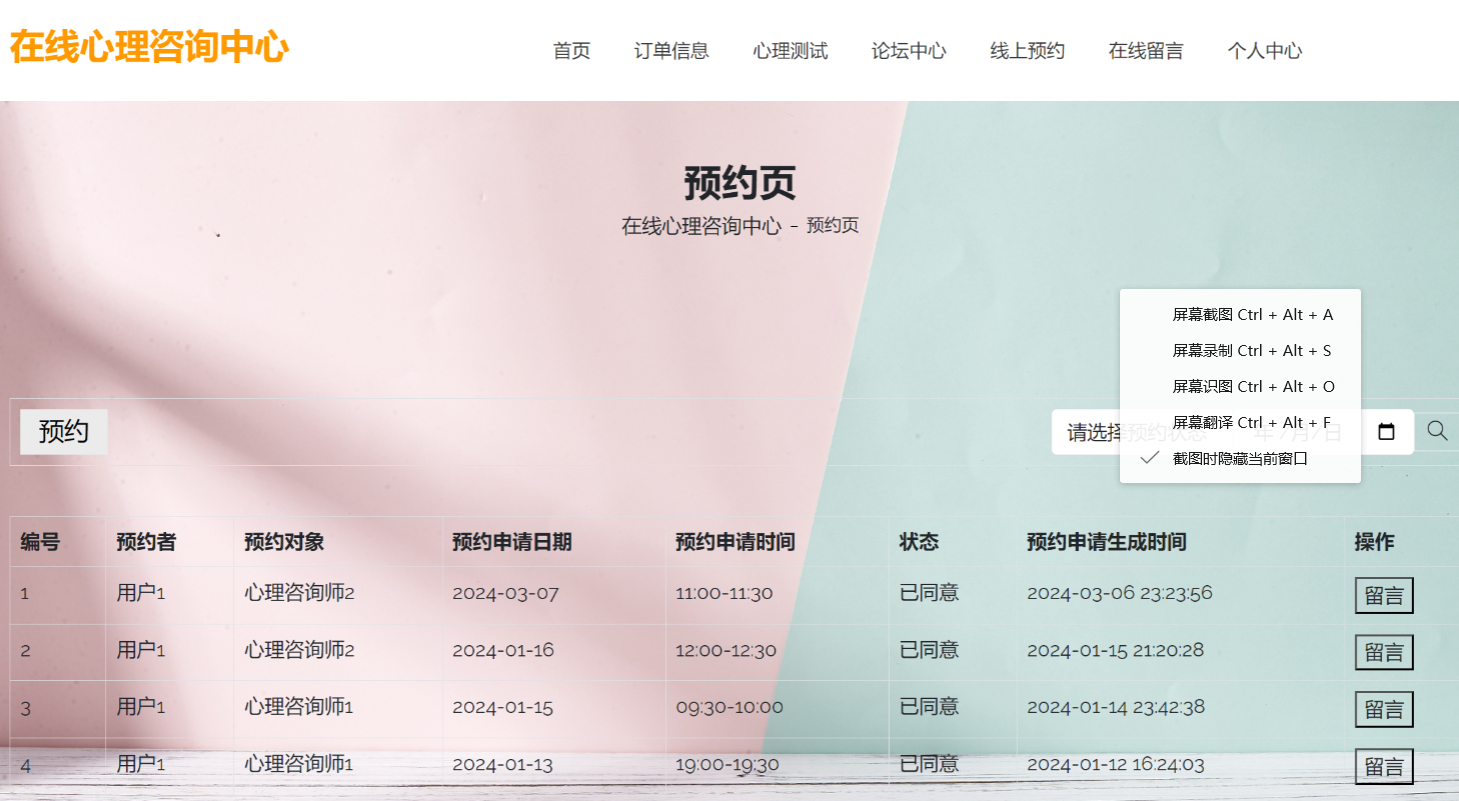Select 屏幕识图 from the capture menu
The height and width of the screenshot is (801, 1459).
pyautogui.click(x=1253, y=386)
